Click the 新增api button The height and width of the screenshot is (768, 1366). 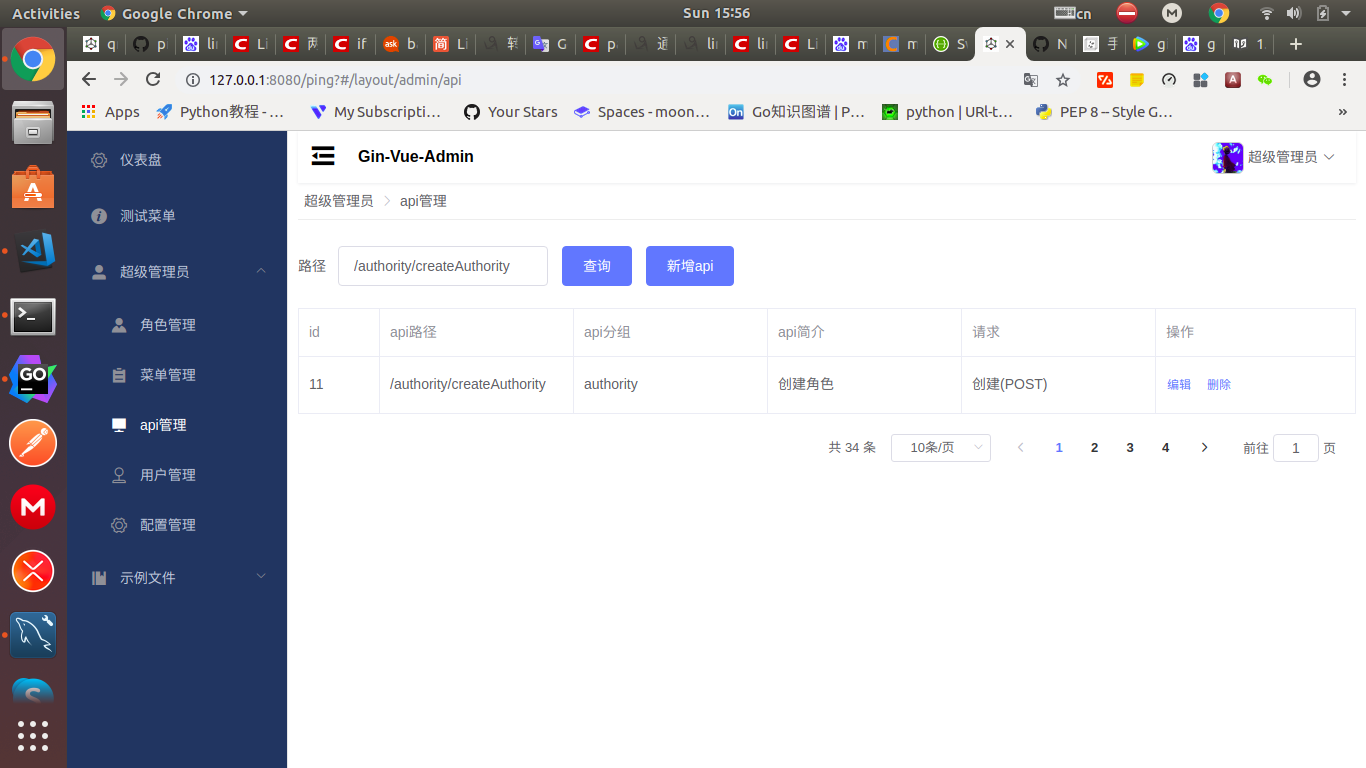(x=689, y=265)
